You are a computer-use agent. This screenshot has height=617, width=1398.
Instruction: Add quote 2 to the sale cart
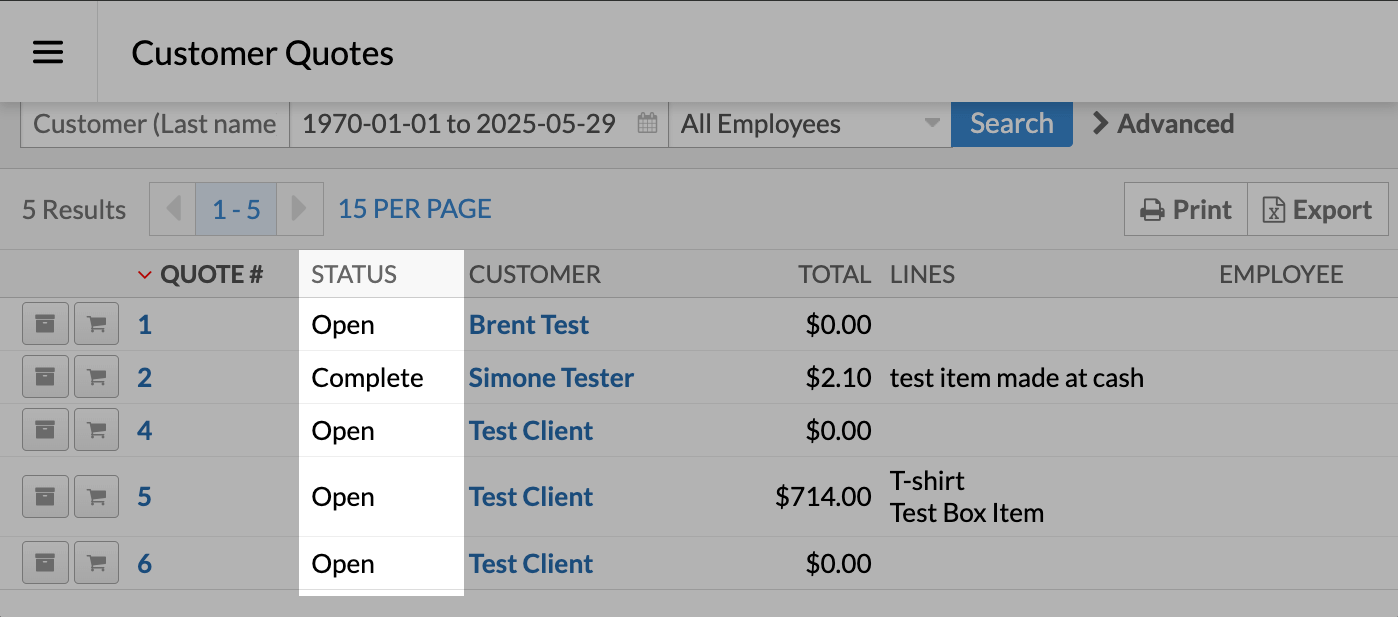96,377
